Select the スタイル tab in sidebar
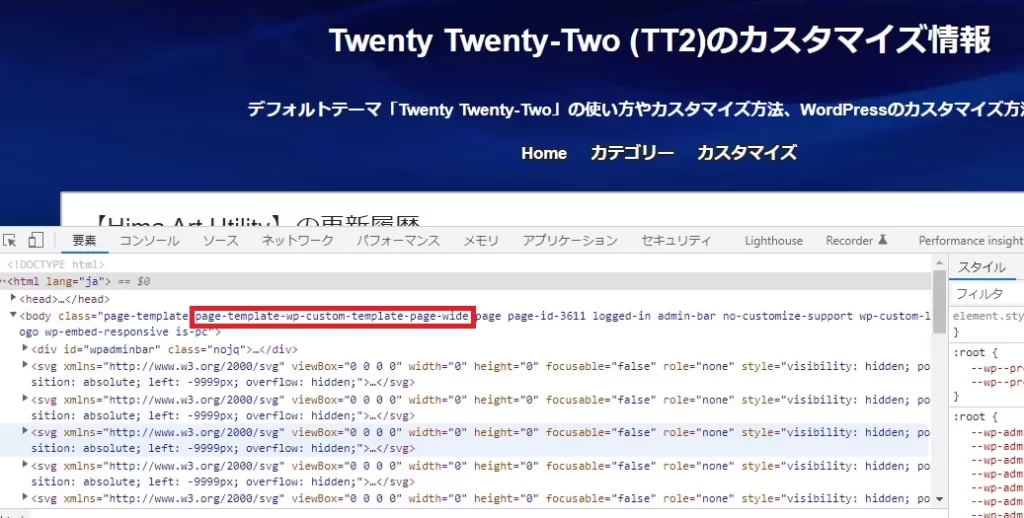The height and width of the screenshot is (518, 1024). pos(982,267)
